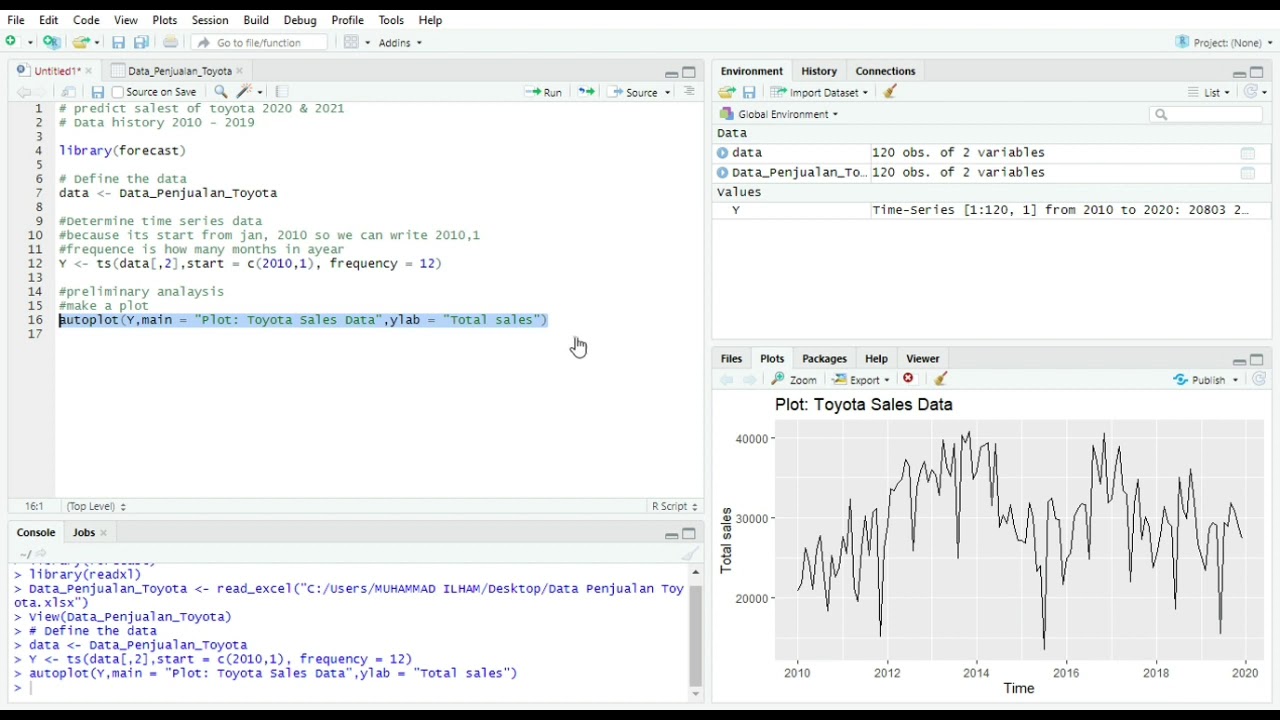The height and width of the screenshot is (720, 1280).
Task: Clear environment objects with the broom
Action: pos(890,92)
